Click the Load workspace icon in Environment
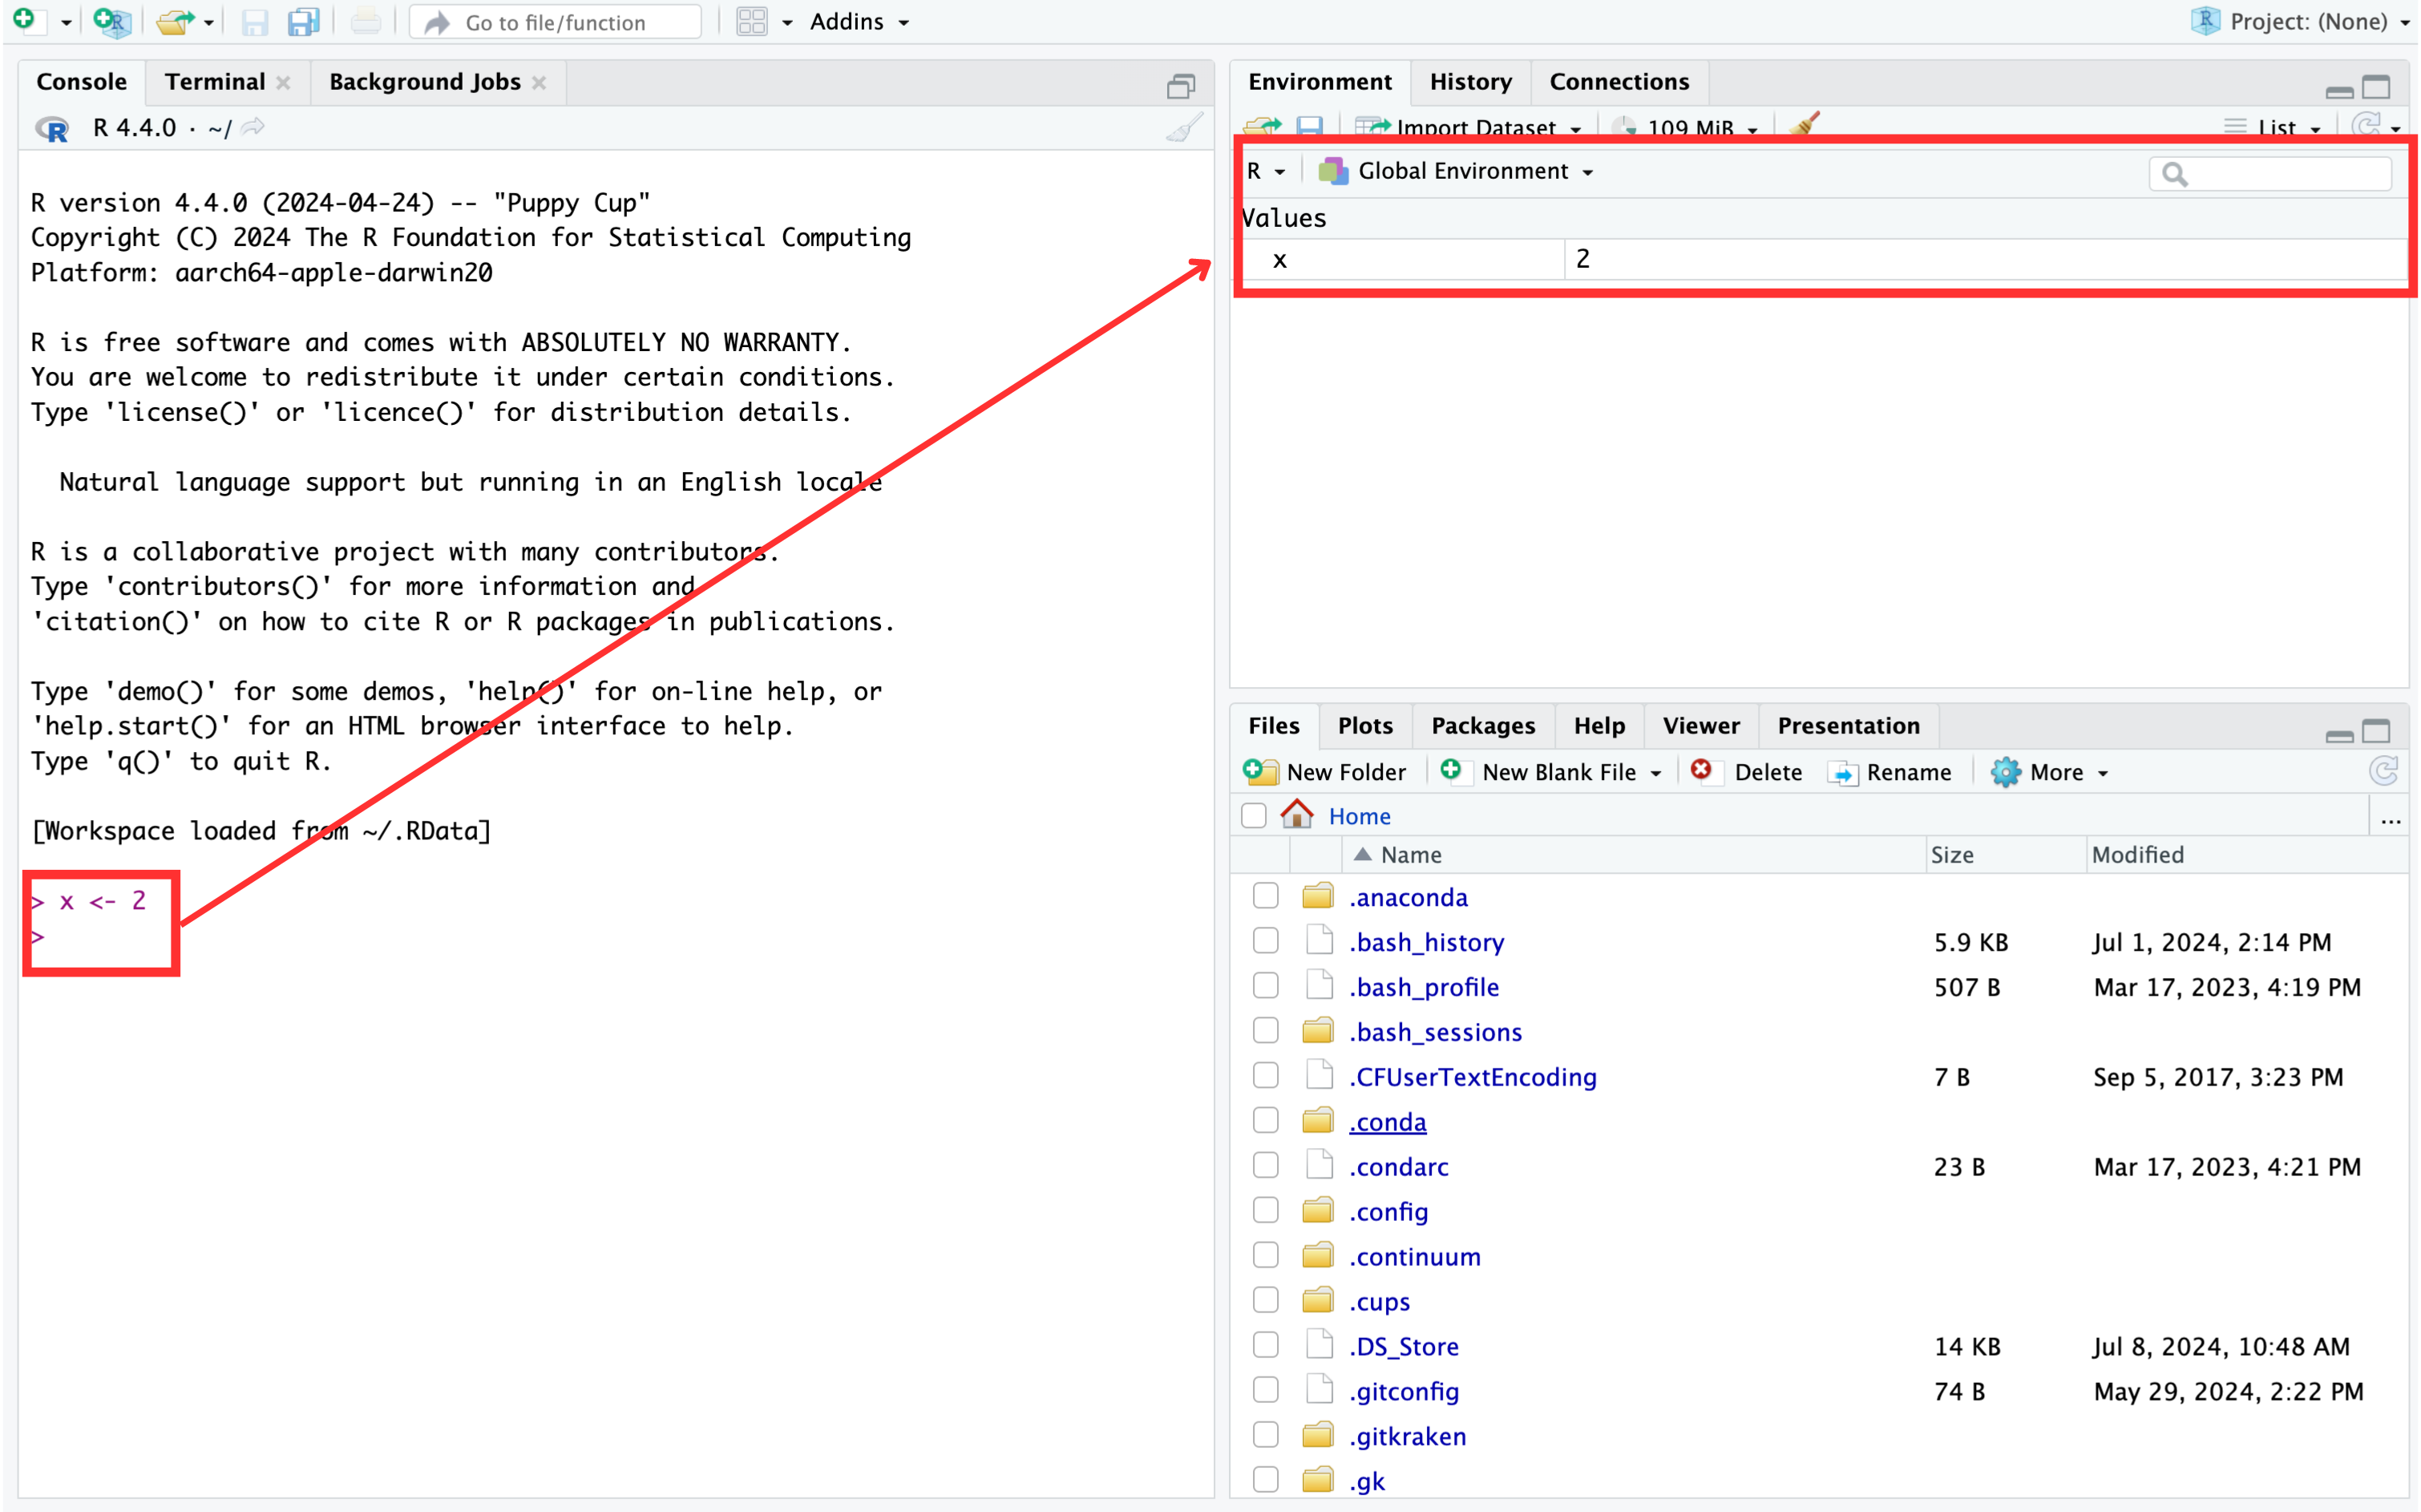Image resolution: width=2421 pixels, height=1512 pixels. pos(1262,126)
